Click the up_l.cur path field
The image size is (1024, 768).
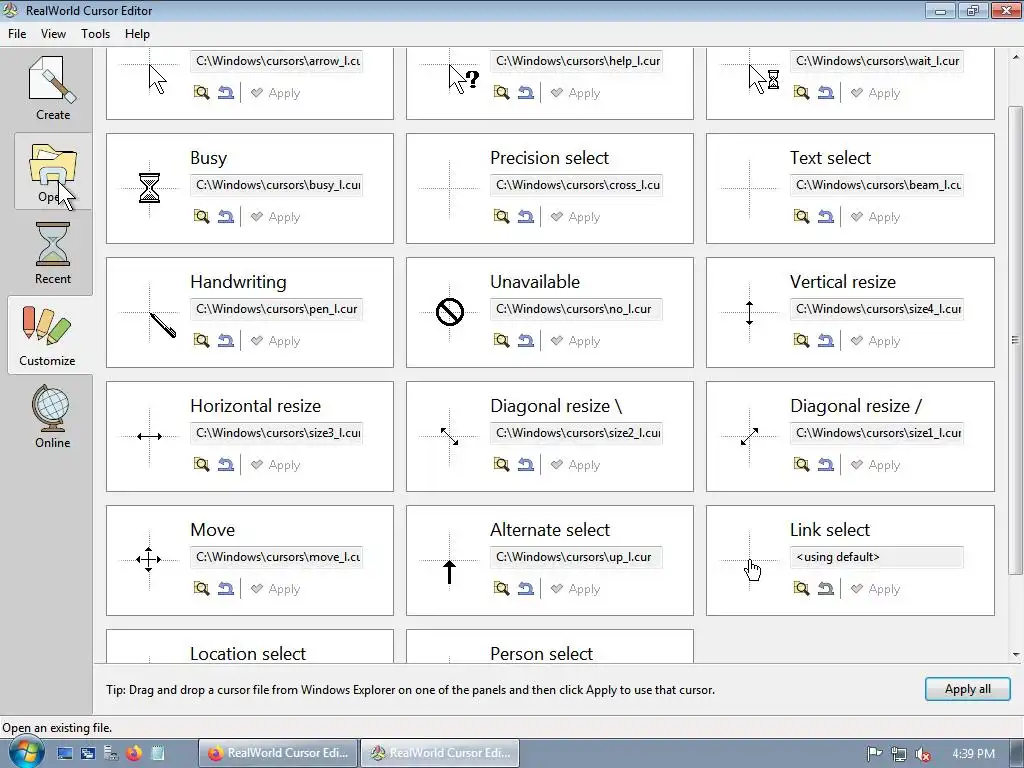[x=577, y=557]
